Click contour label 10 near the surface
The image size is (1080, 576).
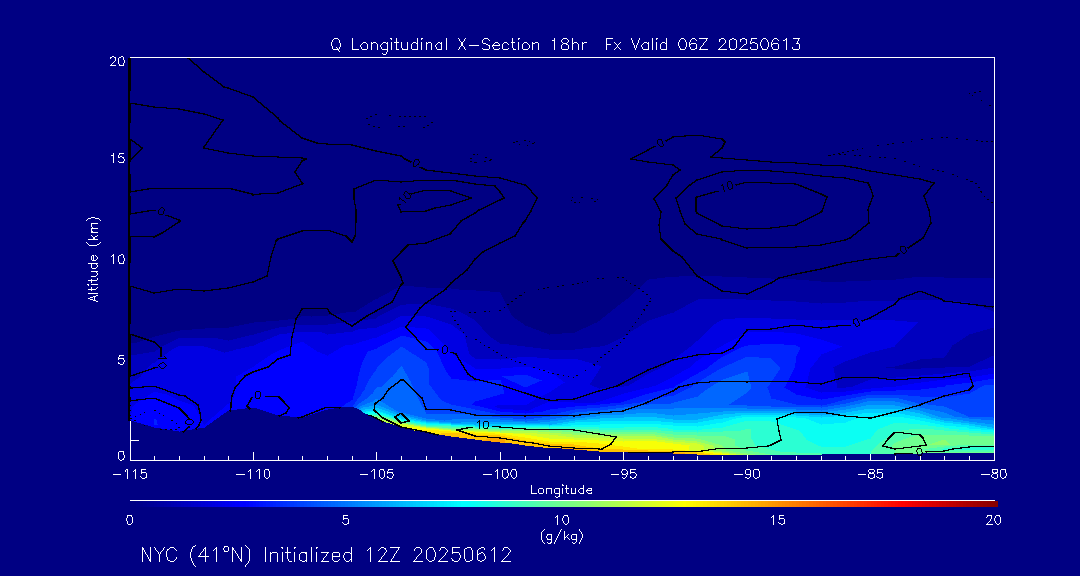(483, 425)
